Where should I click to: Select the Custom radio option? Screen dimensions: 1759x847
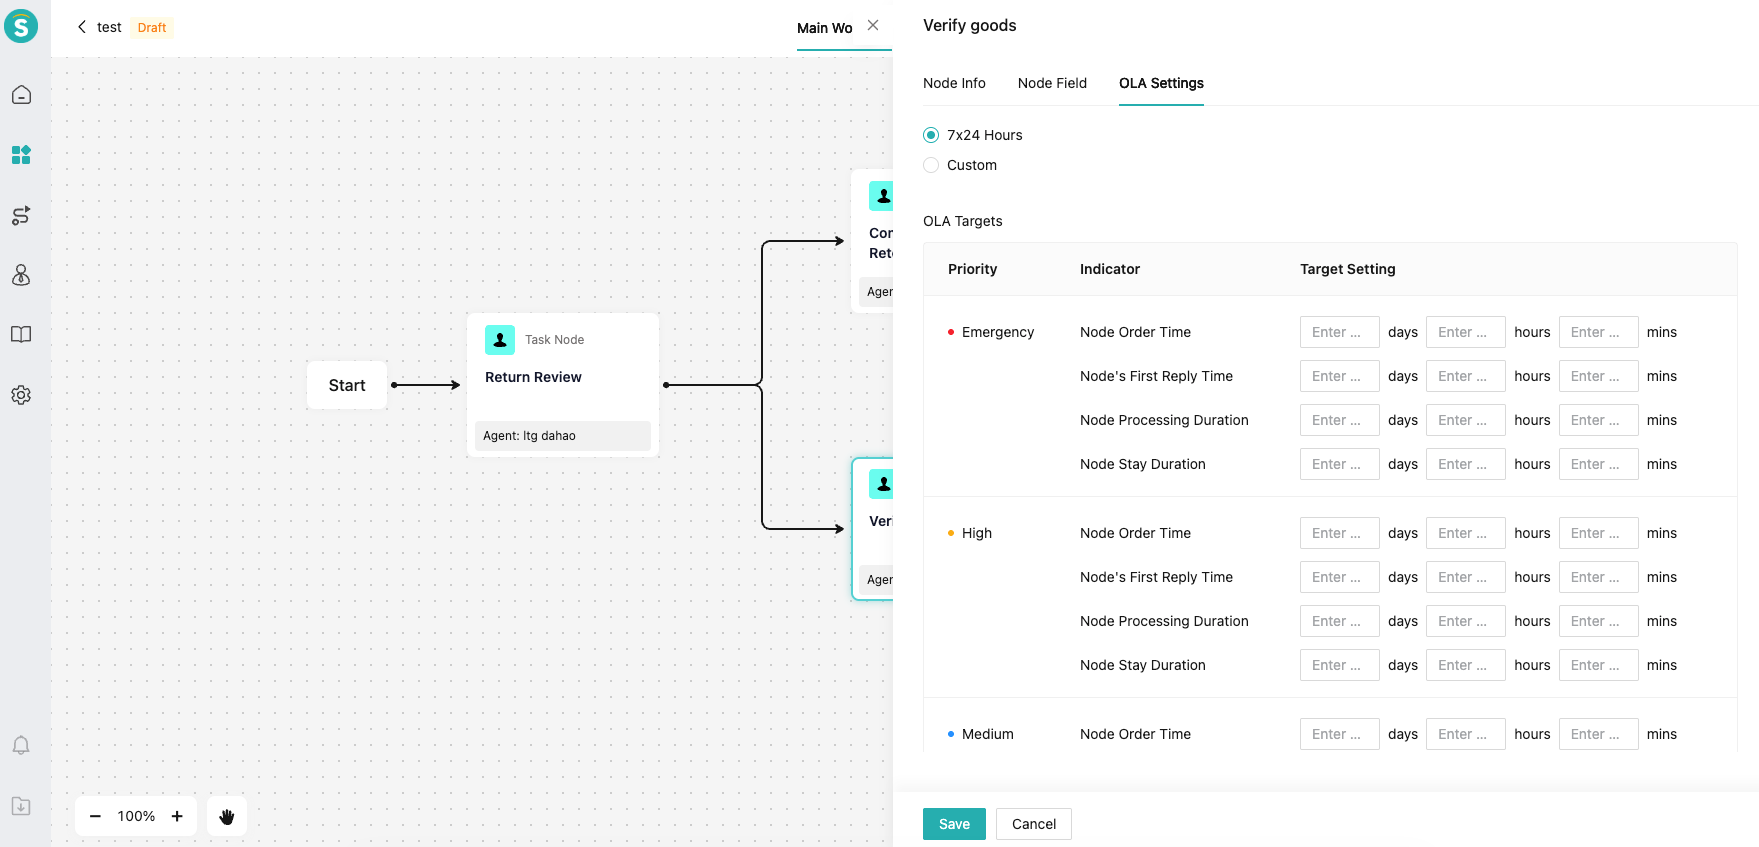pyautogui.click(x=931, y=165)
